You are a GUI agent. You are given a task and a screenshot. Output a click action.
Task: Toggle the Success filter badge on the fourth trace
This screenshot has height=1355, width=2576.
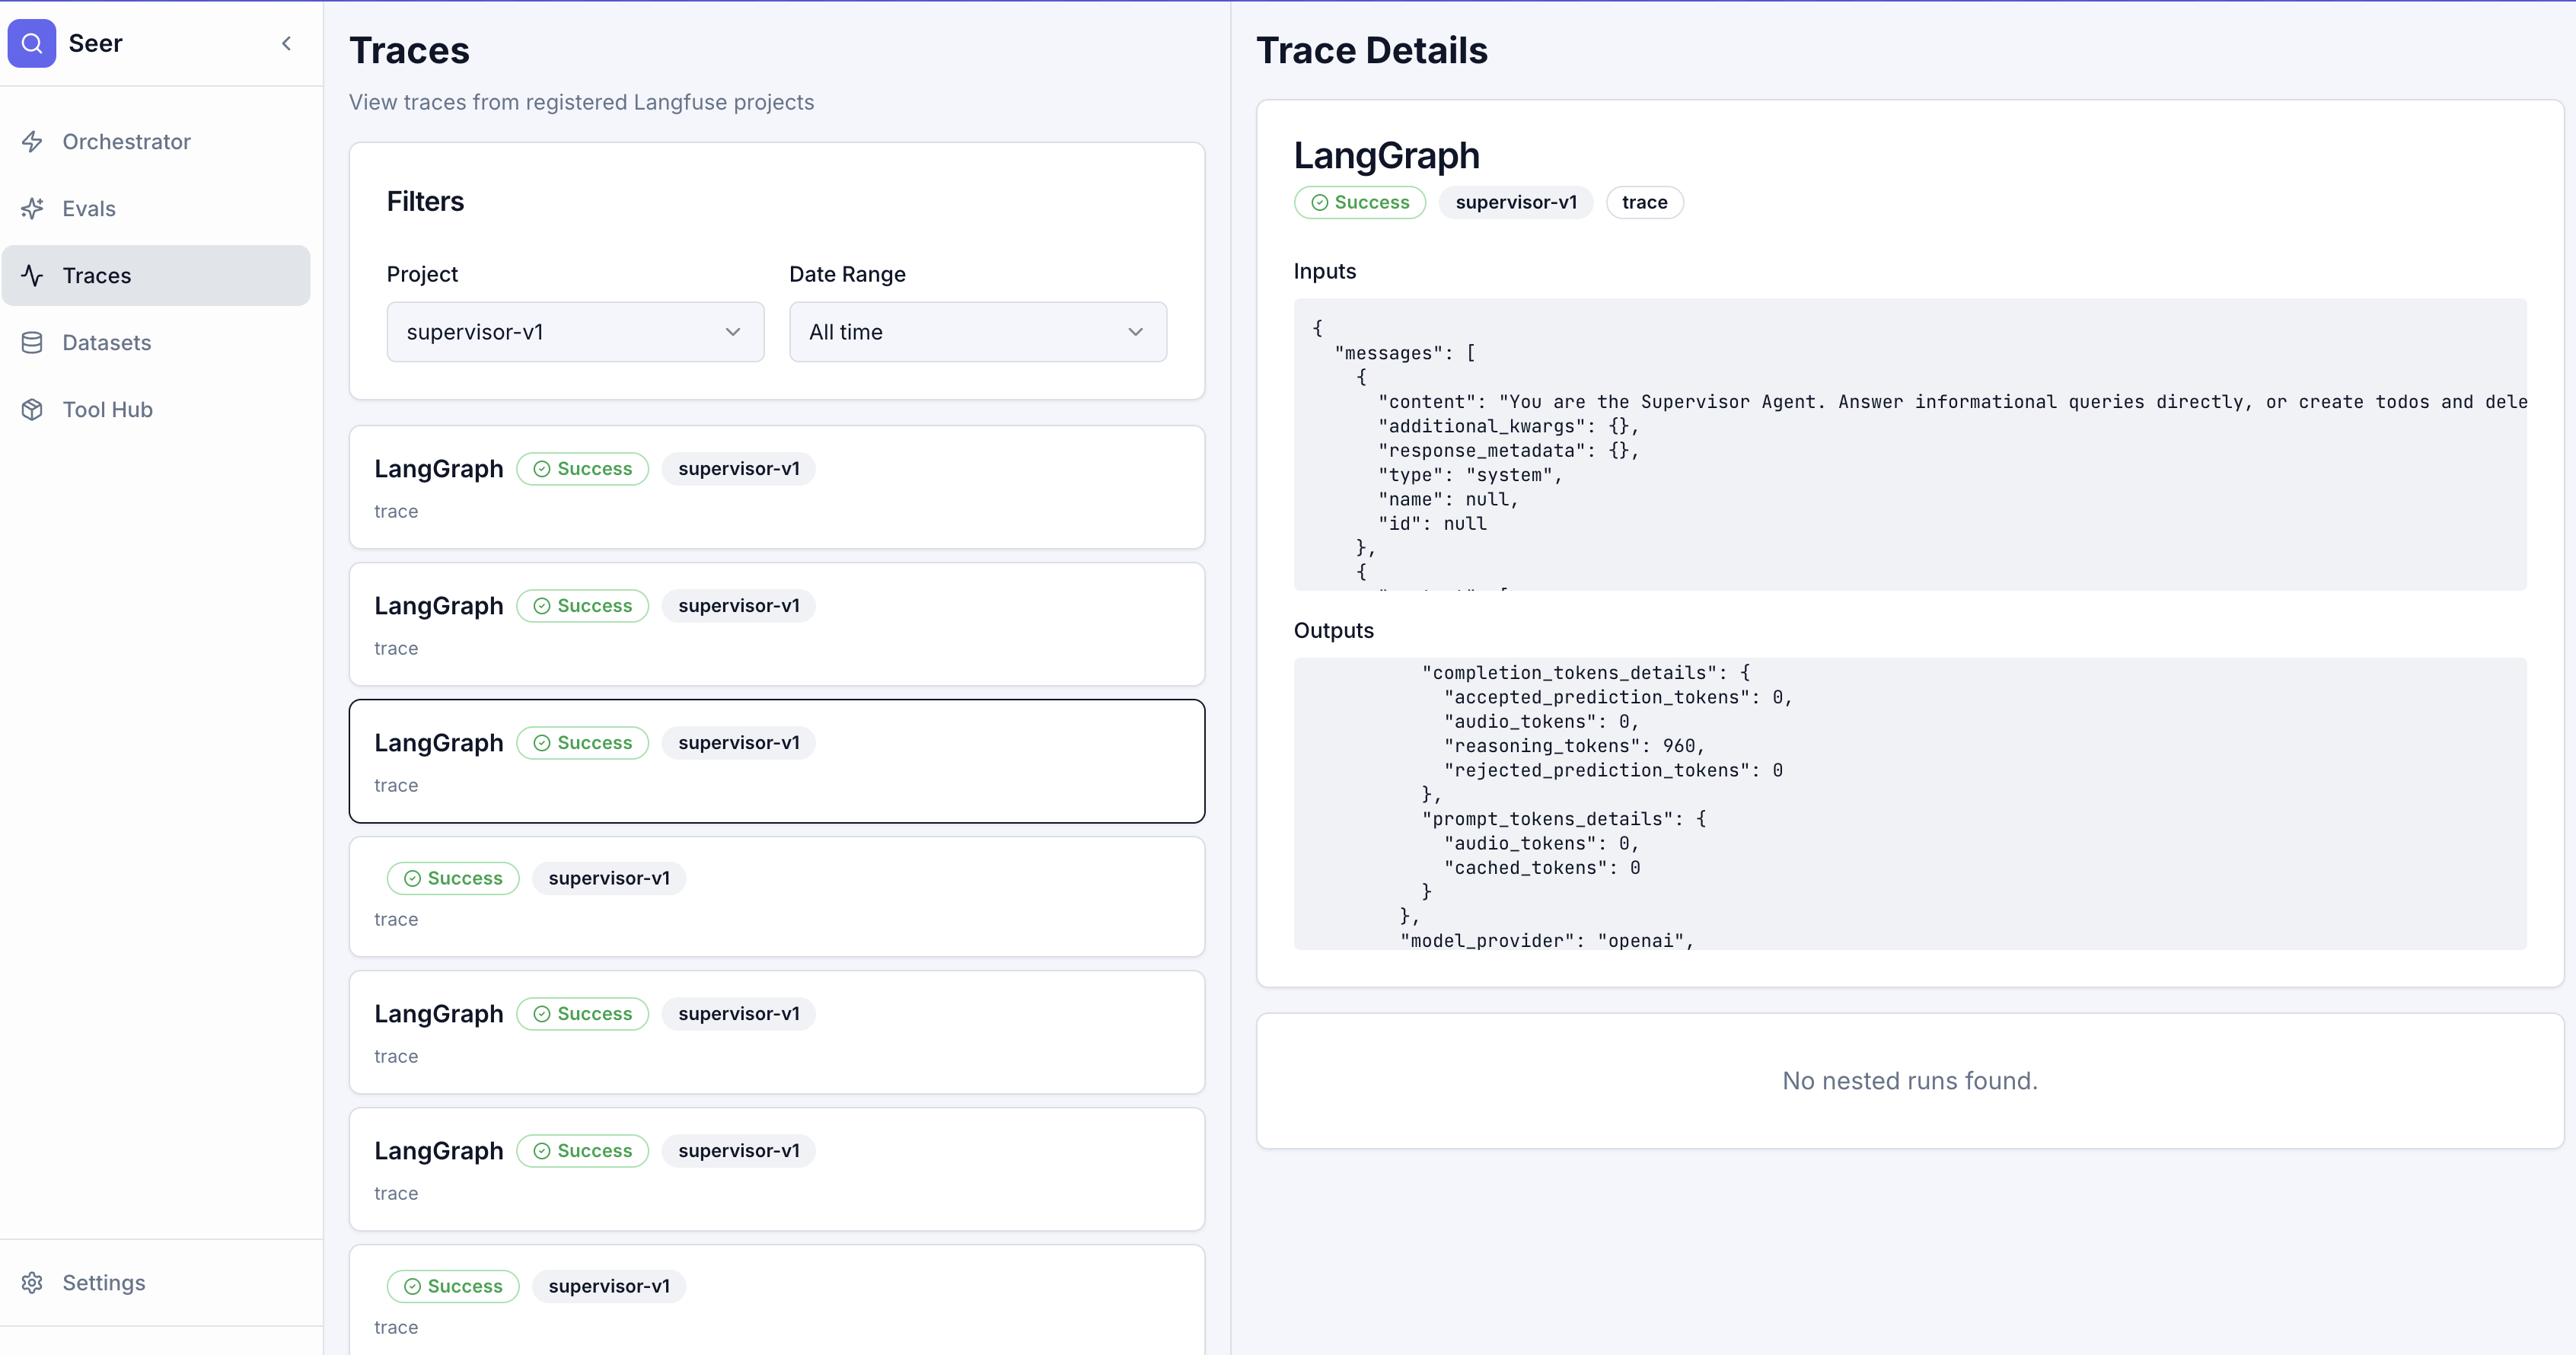[x=452, y=878]
